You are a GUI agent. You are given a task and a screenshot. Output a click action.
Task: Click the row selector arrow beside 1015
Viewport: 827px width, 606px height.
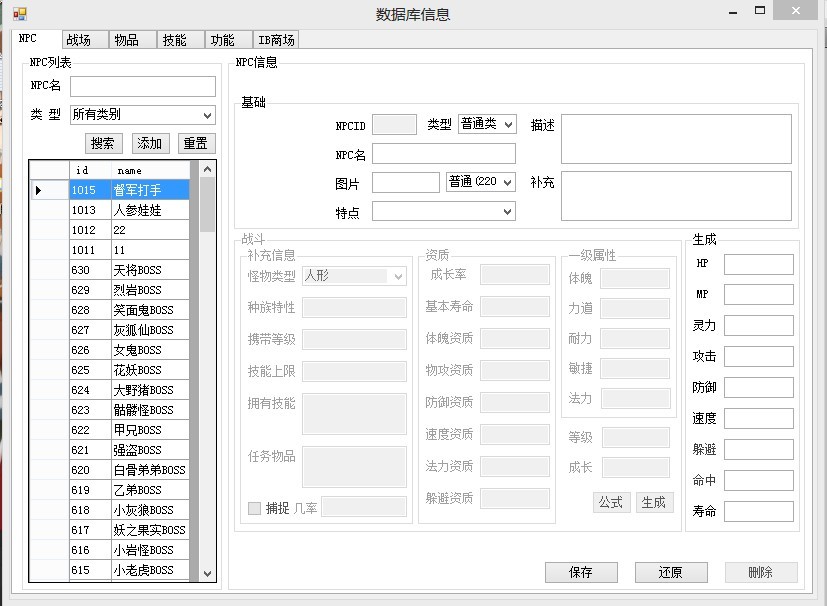pyautogui.click(x=38, y=190)
